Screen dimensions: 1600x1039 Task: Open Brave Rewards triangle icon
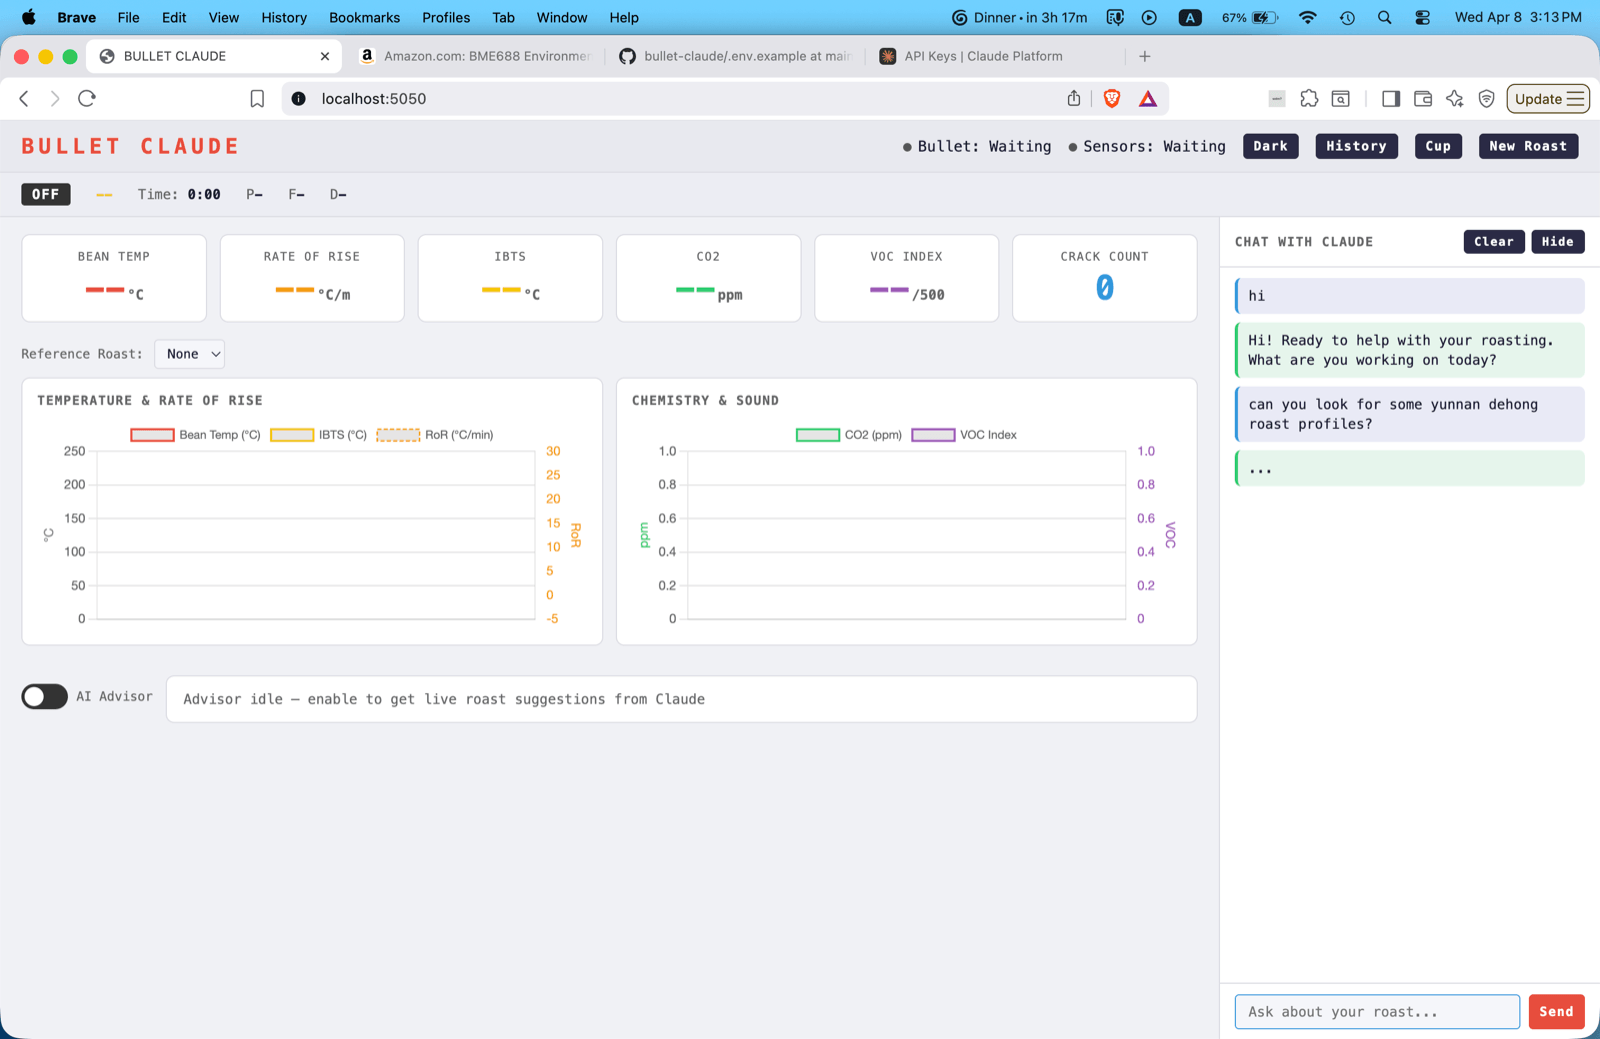[x=1148, y=98]
